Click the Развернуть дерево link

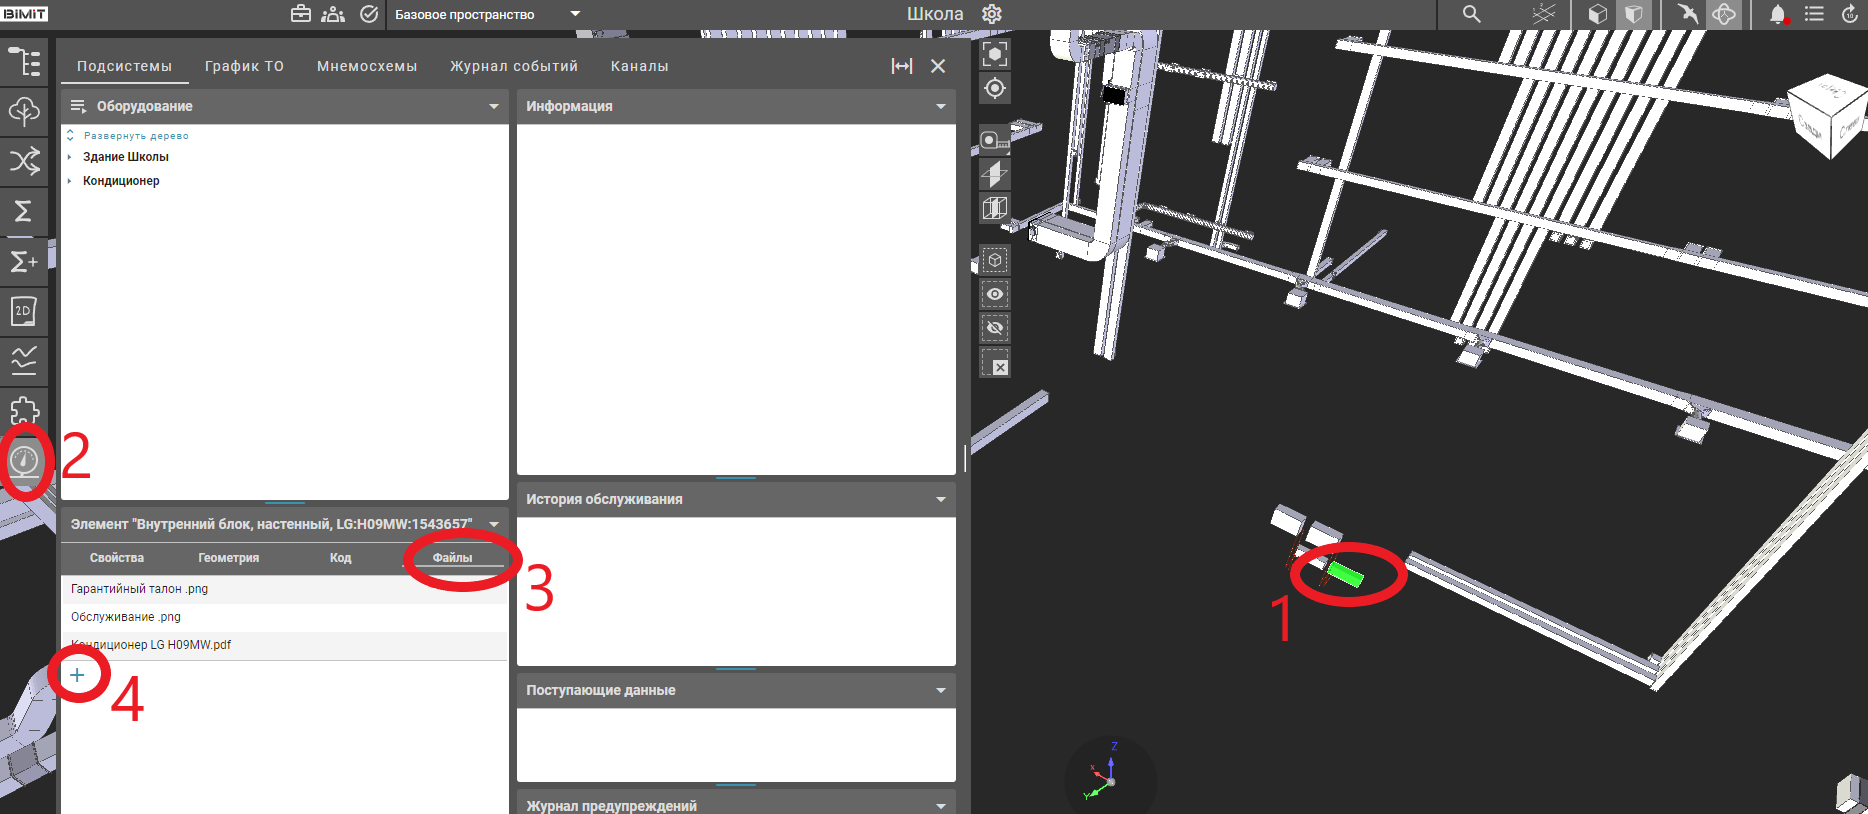tap(135, 136)
